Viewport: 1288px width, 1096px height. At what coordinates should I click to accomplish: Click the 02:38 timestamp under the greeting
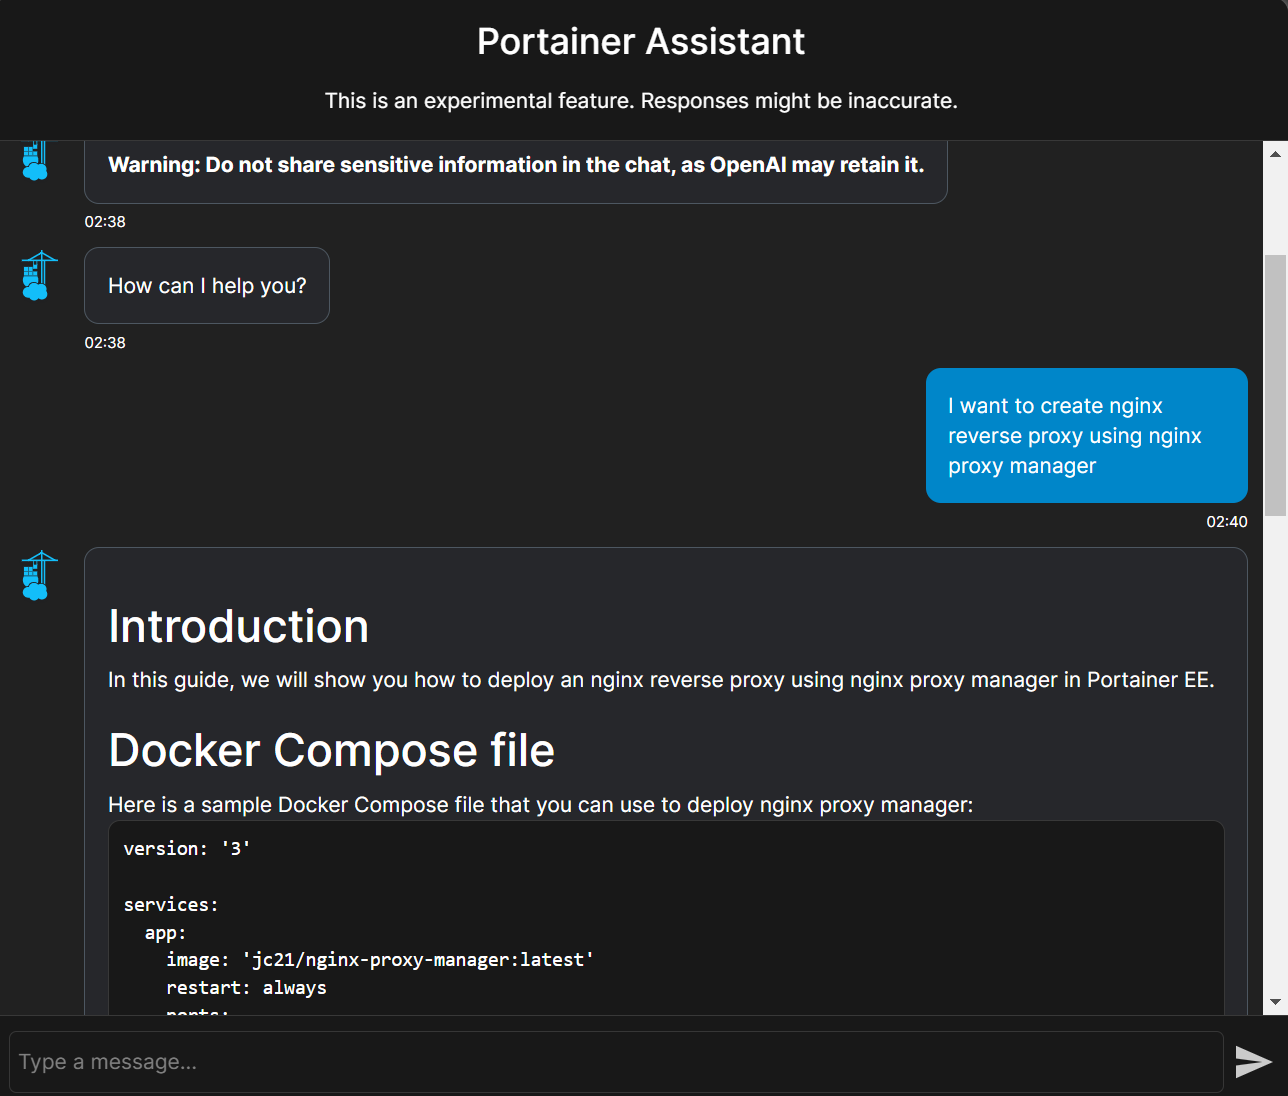point(105,342)
